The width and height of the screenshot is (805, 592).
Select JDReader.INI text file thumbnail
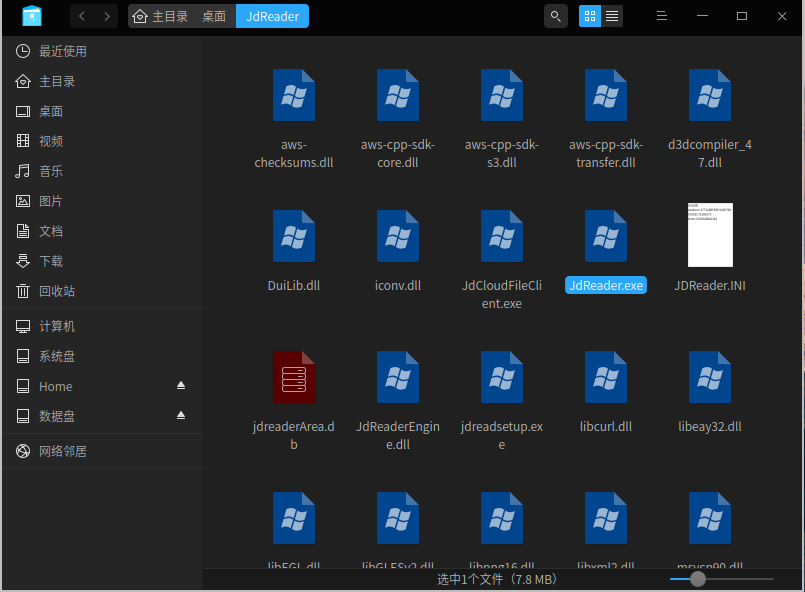710,235
